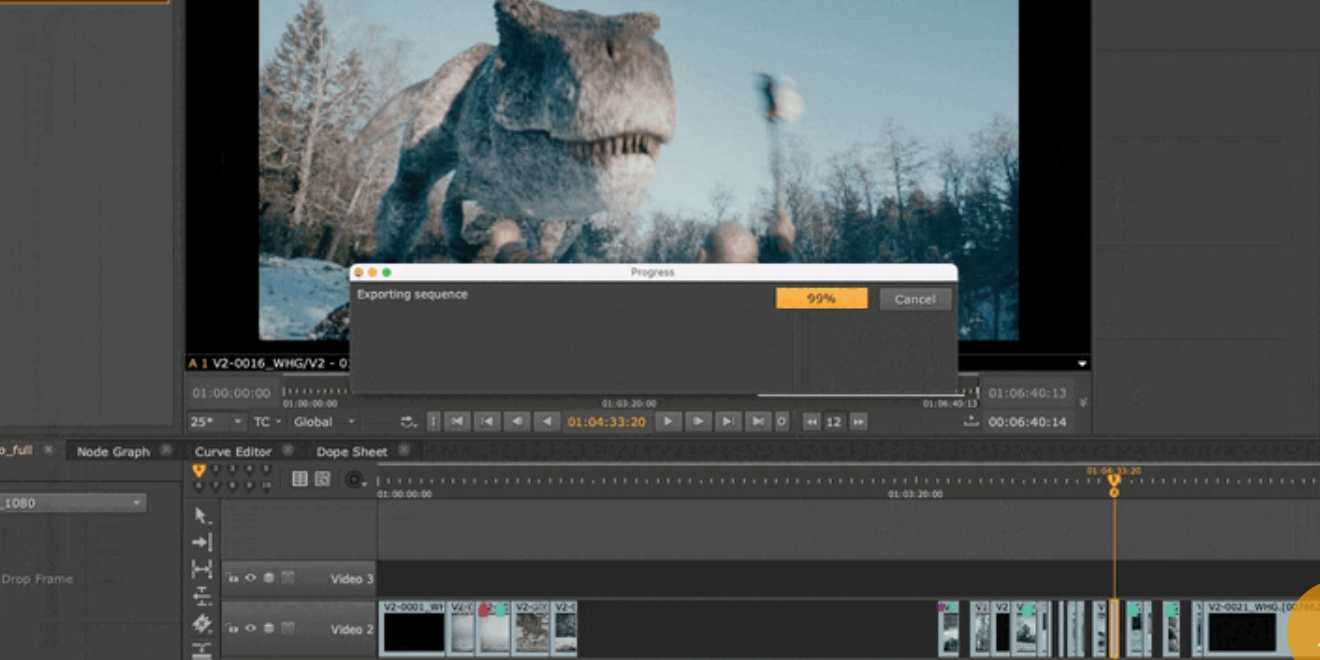Image resolution: width=1320 pixels, height=660 pixels.
Task: Play the sequence forward
Action: [x=668, y=422]
